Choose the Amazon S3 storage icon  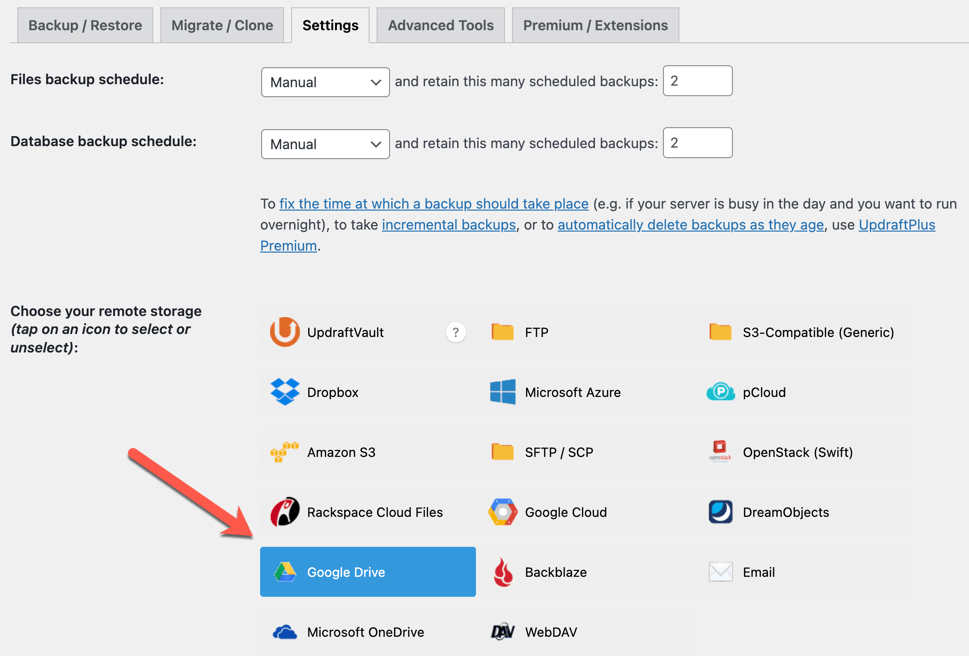pos(285,452)
